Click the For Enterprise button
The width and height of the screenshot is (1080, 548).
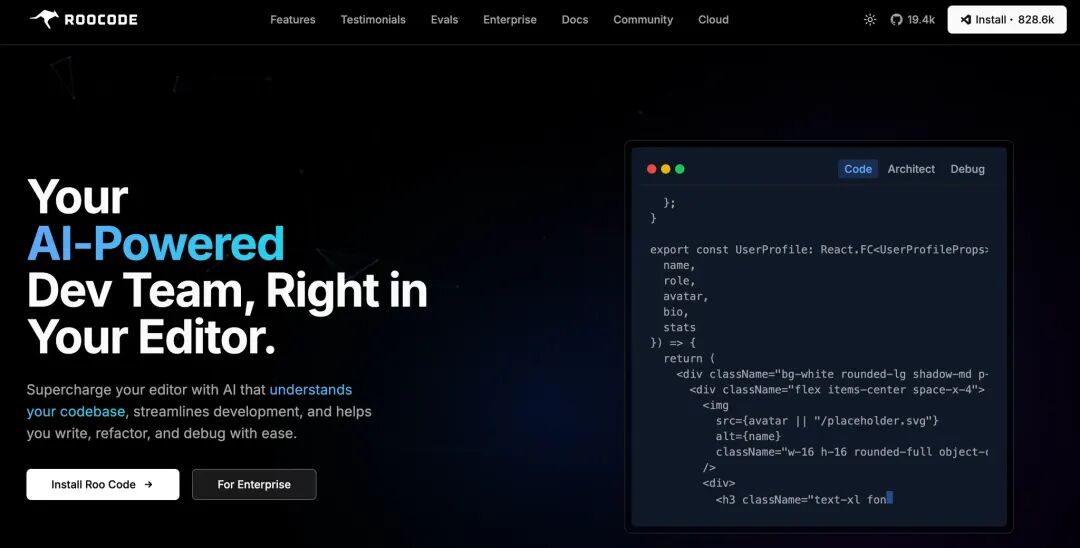click(254, 485)
